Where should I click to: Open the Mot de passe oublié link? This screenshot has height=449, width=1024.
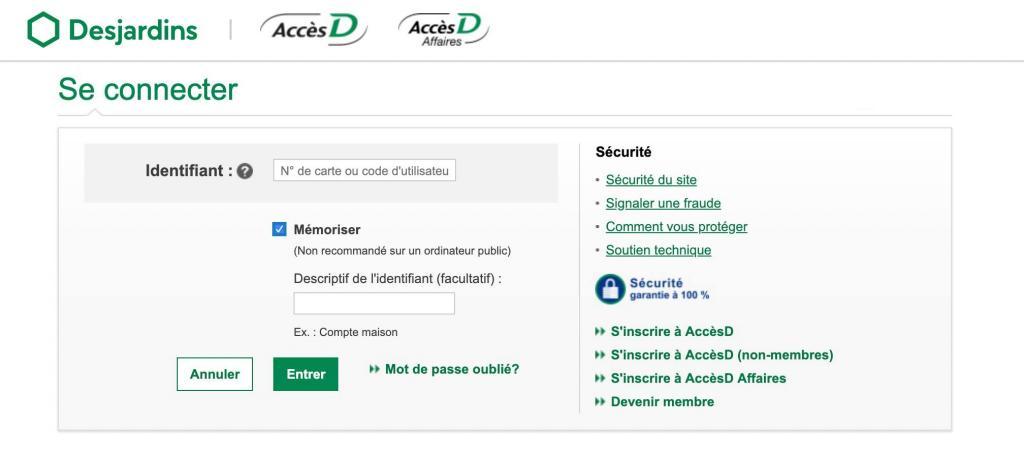(452, 369)
